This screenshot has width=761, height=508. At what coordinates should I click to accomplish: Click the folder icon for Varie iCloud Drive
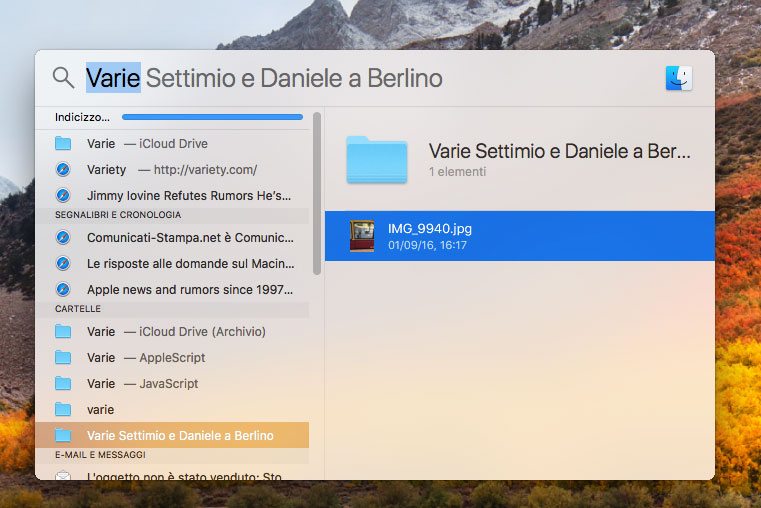[x=63, y=143]
